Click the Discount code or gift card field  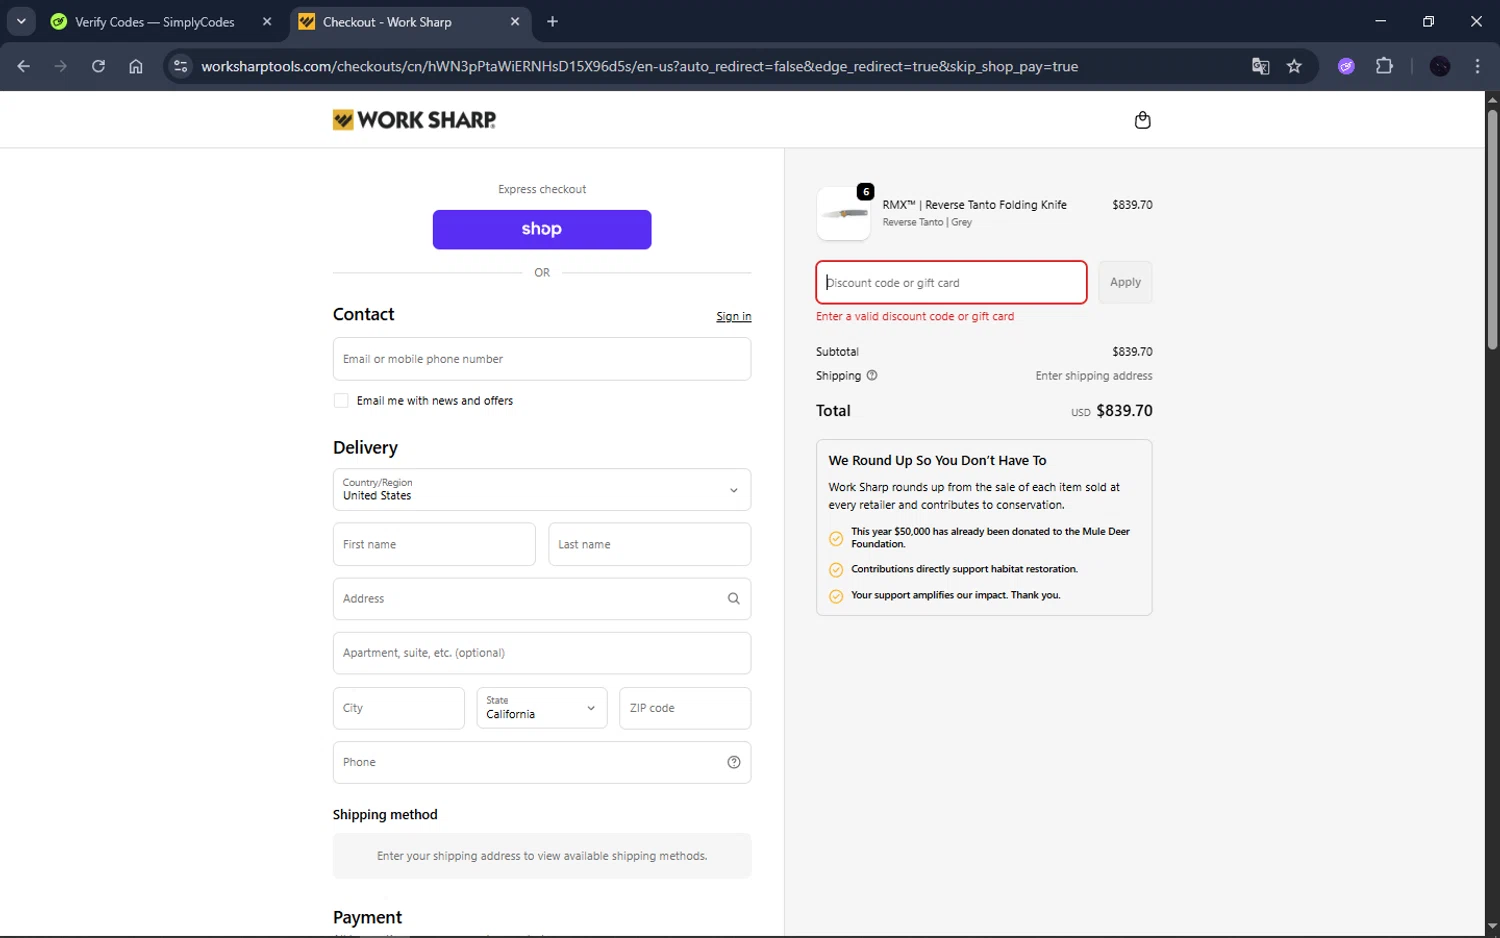coord(951,283)
